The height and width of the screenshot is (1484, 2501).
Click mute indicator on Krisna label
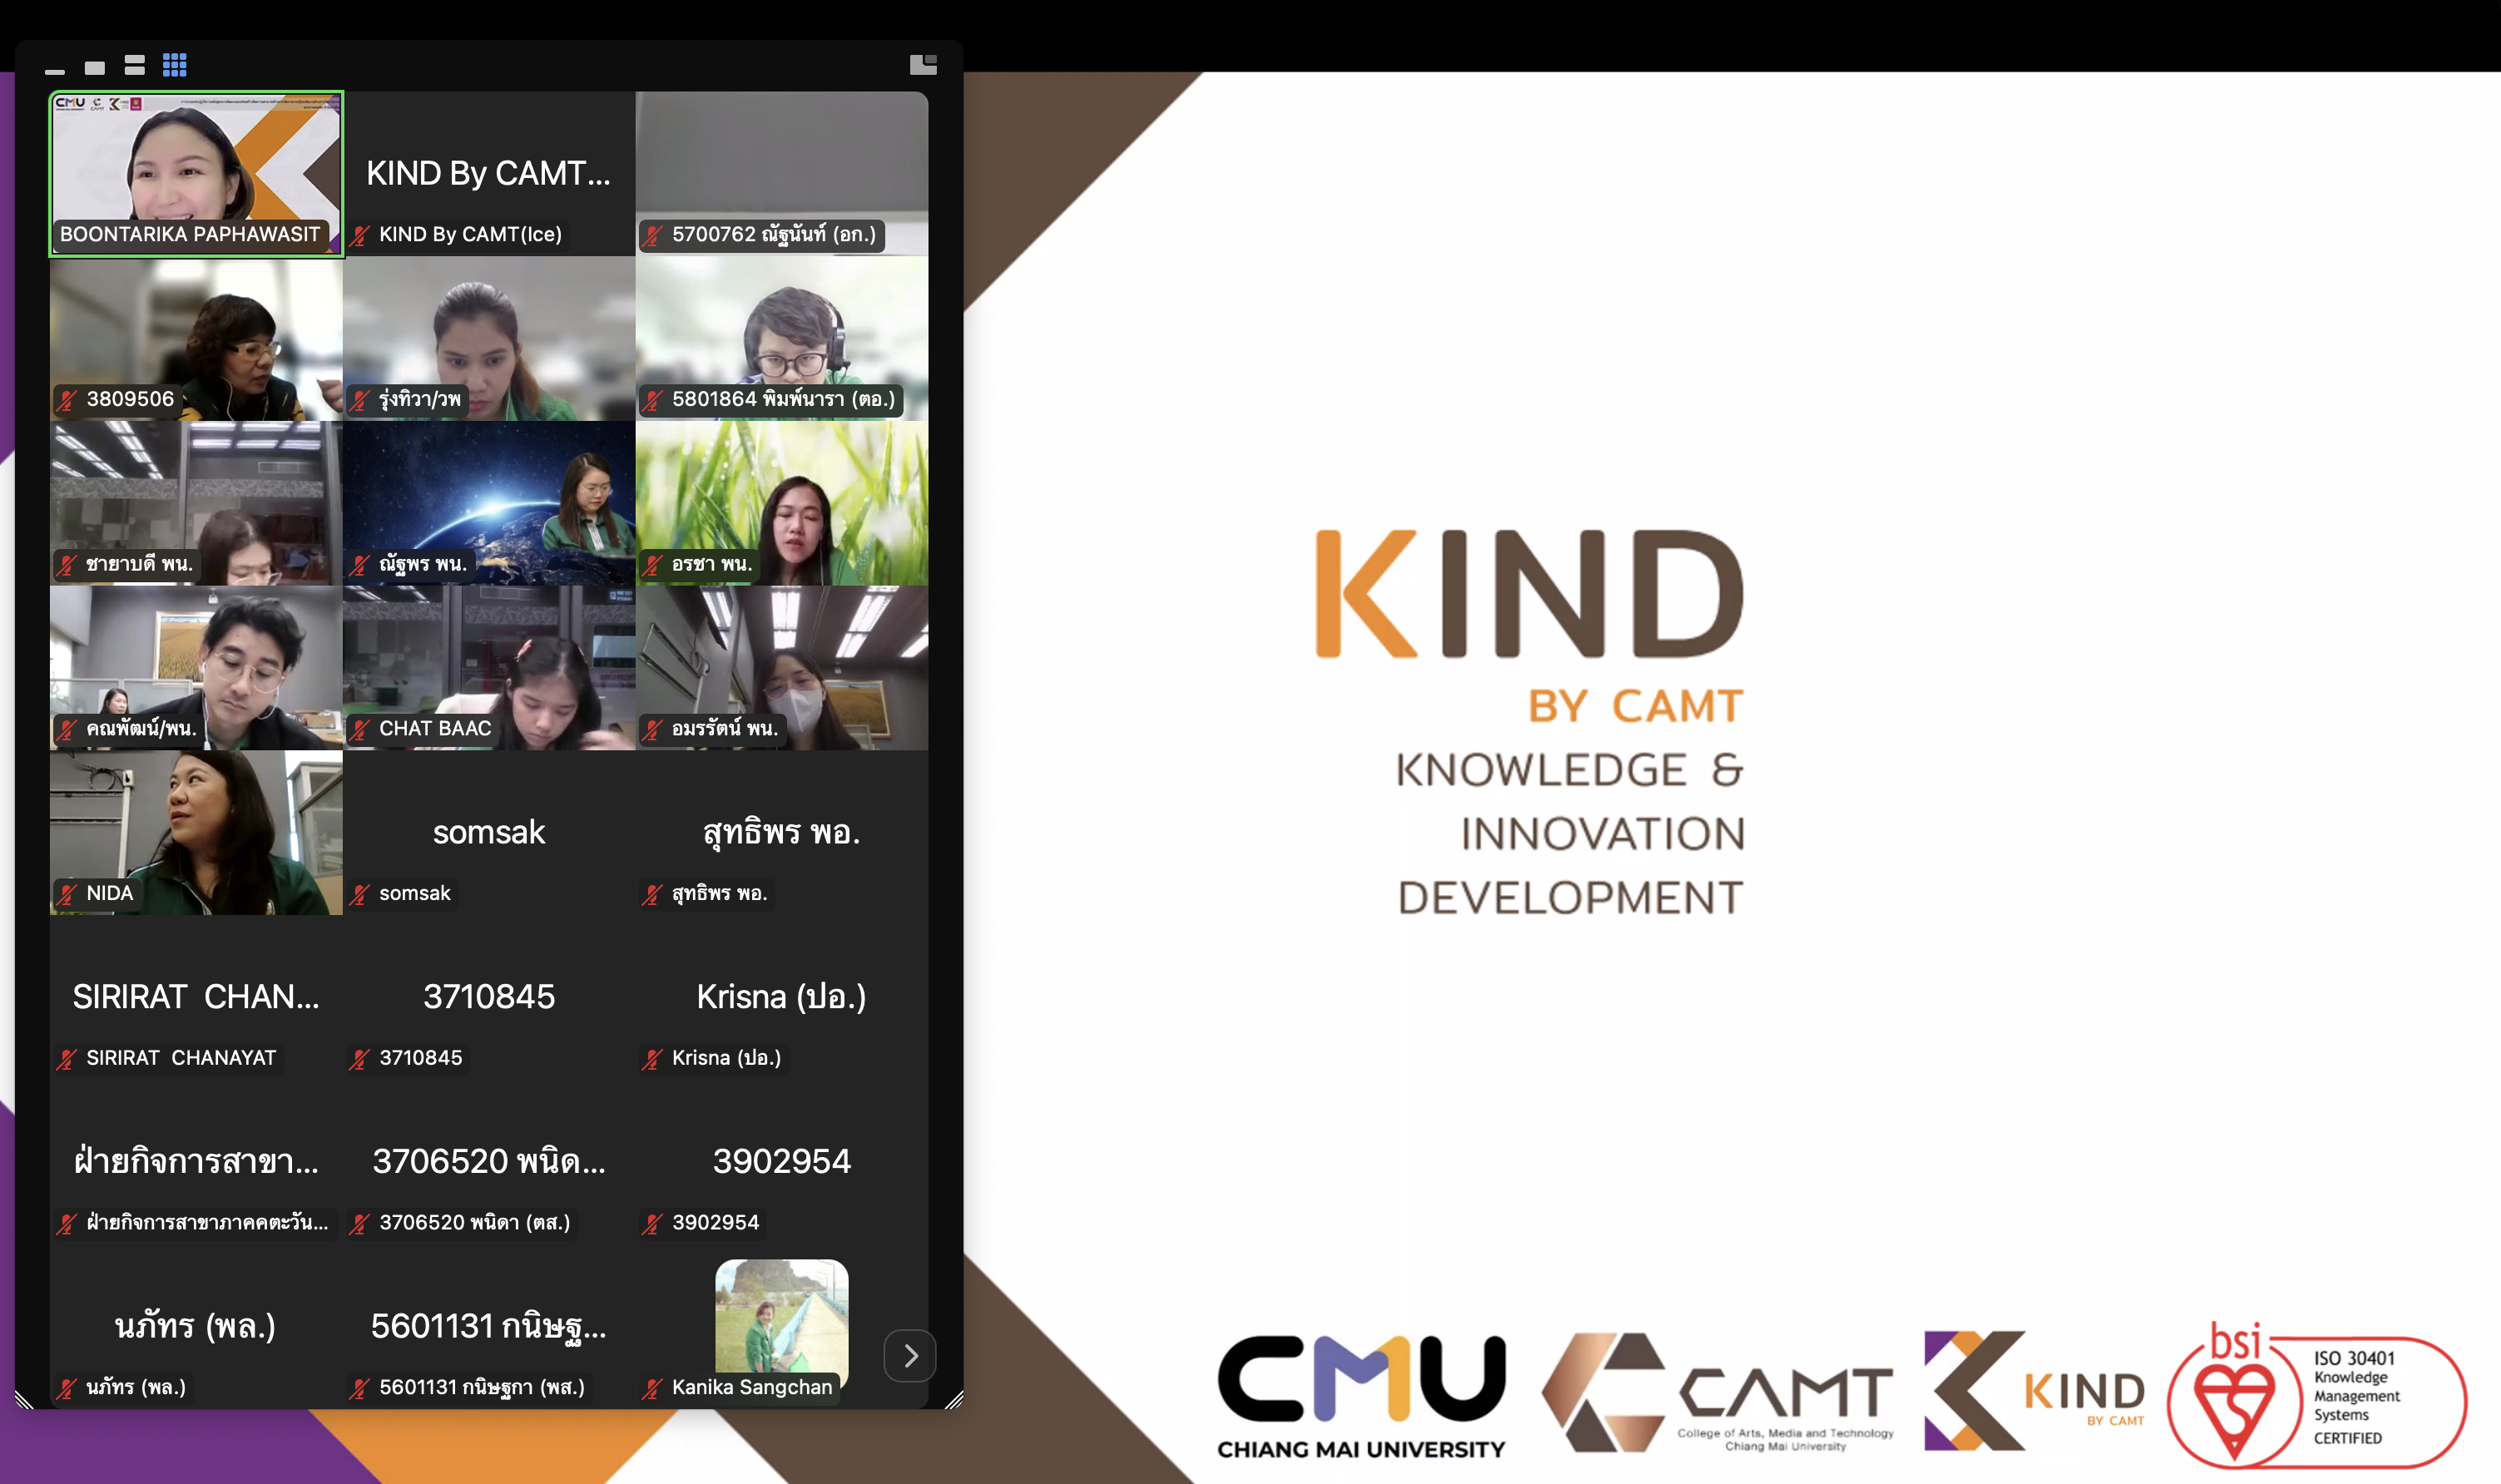click(x=652, y=1059)
